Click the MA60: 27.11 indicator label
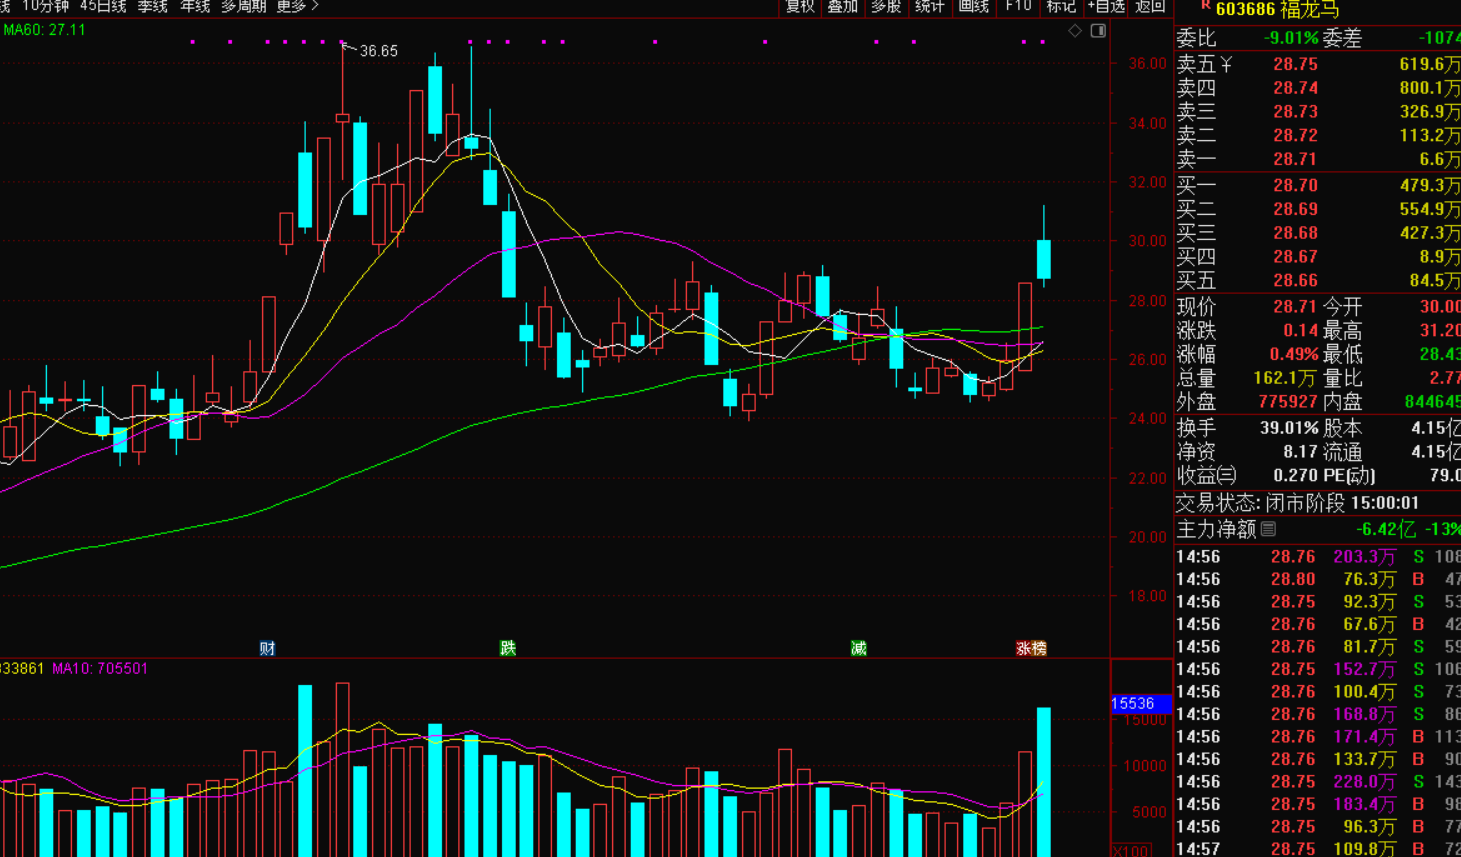Viewport: 1461px width, 857px height. [45, 30]
